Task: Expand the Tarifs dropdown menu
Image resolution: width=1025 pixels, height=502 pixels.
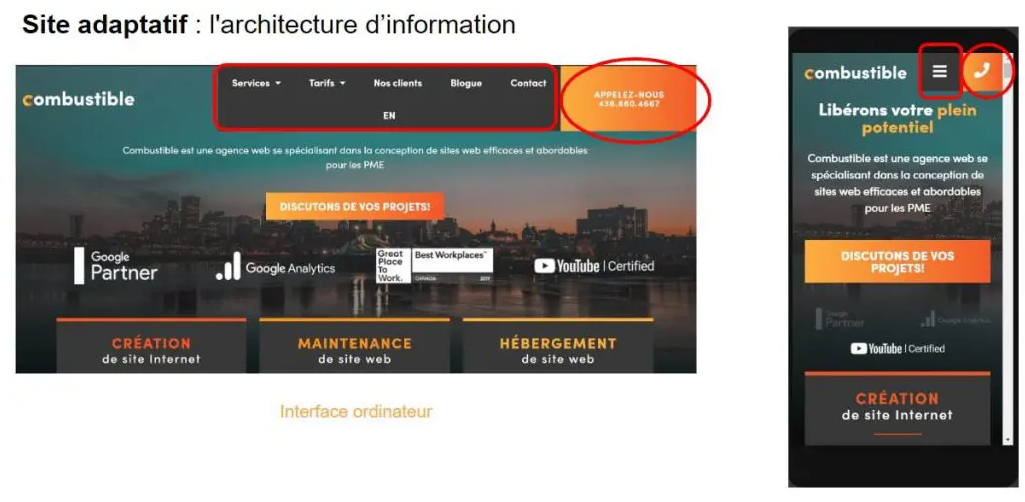Action: click(327, 83)
